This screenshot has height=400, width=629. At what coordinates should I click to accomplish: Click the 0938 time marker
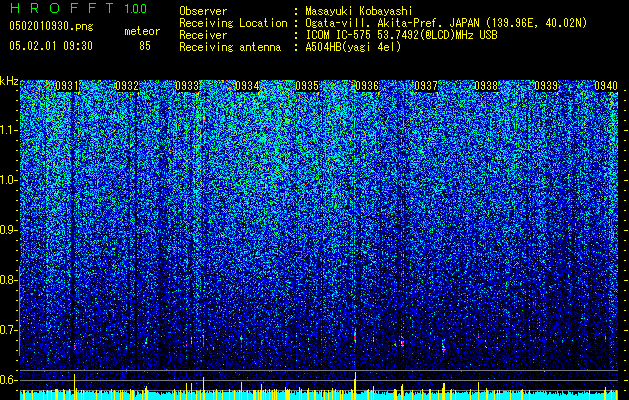(x=486, y=86)
